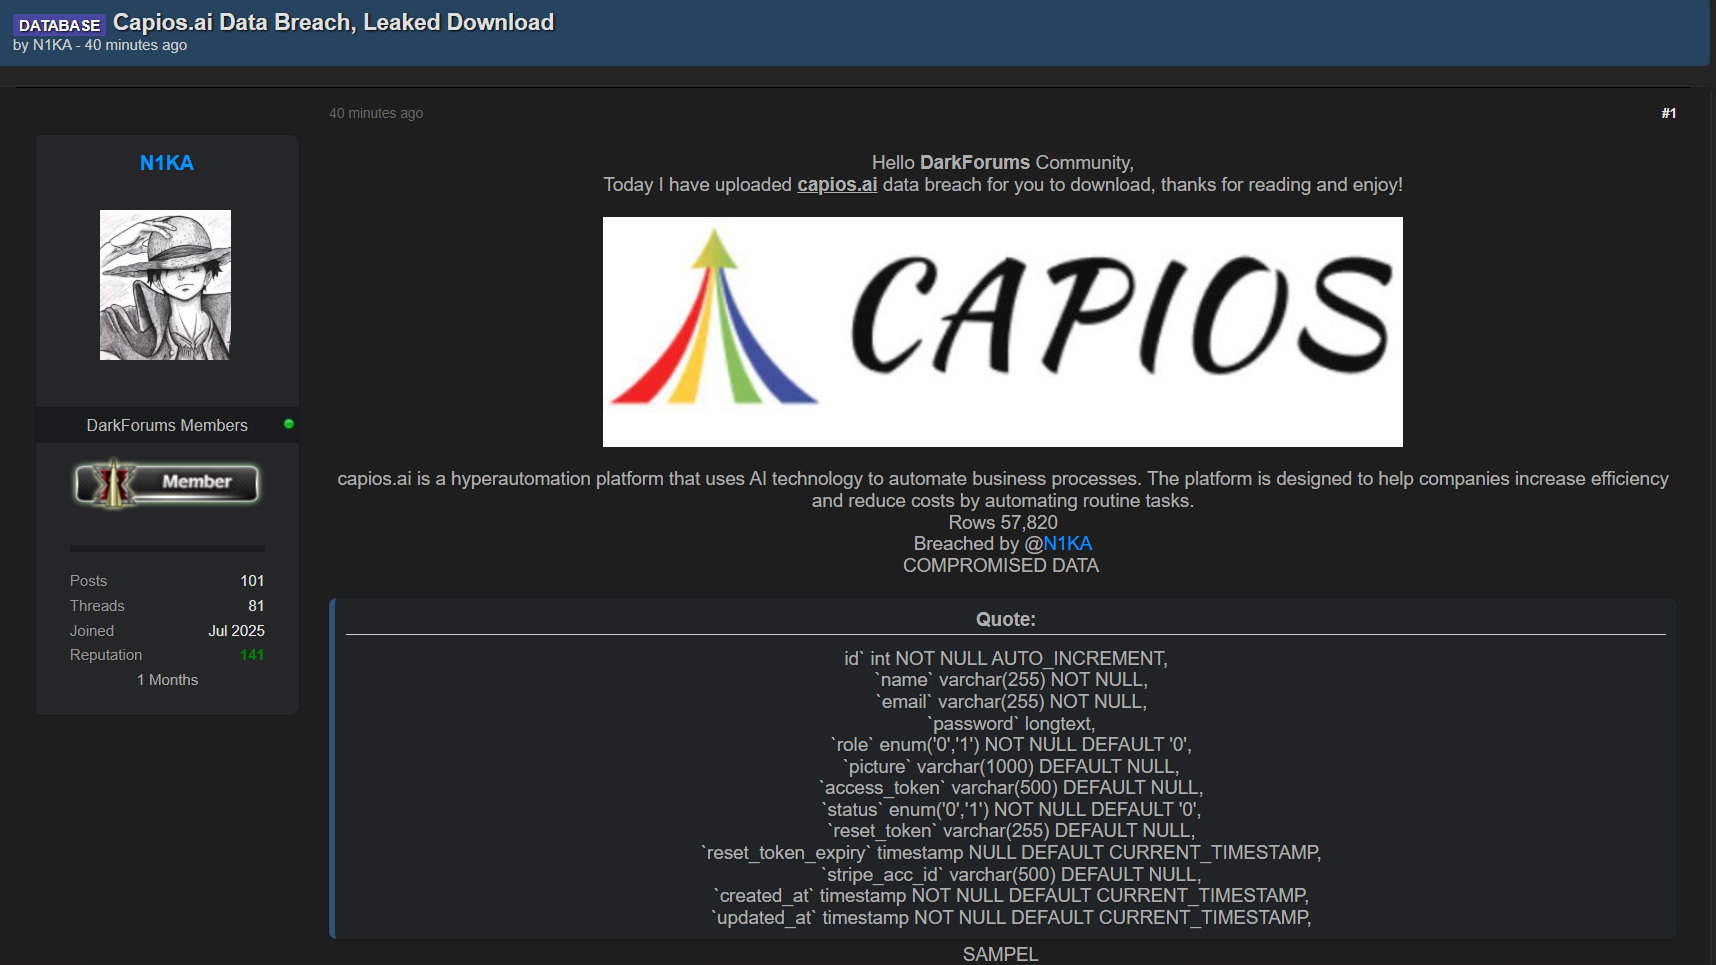Image resolution: width=1716 pixels, height=965 pixels.
Task: Click the Member rank badge
Action: pos(167,483)
